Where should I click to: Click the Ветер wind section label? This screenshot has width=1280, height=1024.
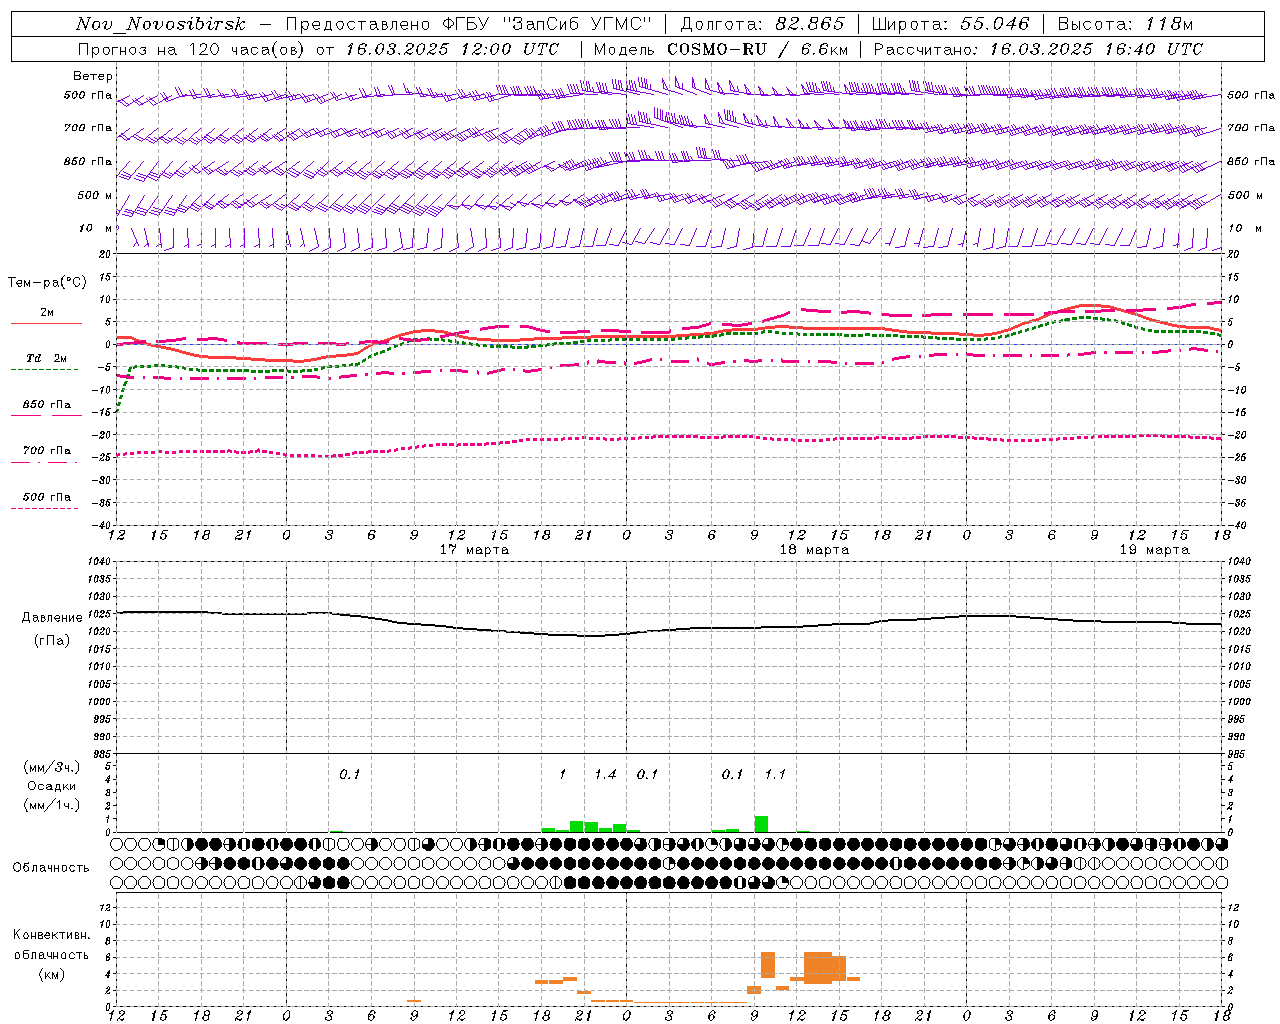pos(92,76)
